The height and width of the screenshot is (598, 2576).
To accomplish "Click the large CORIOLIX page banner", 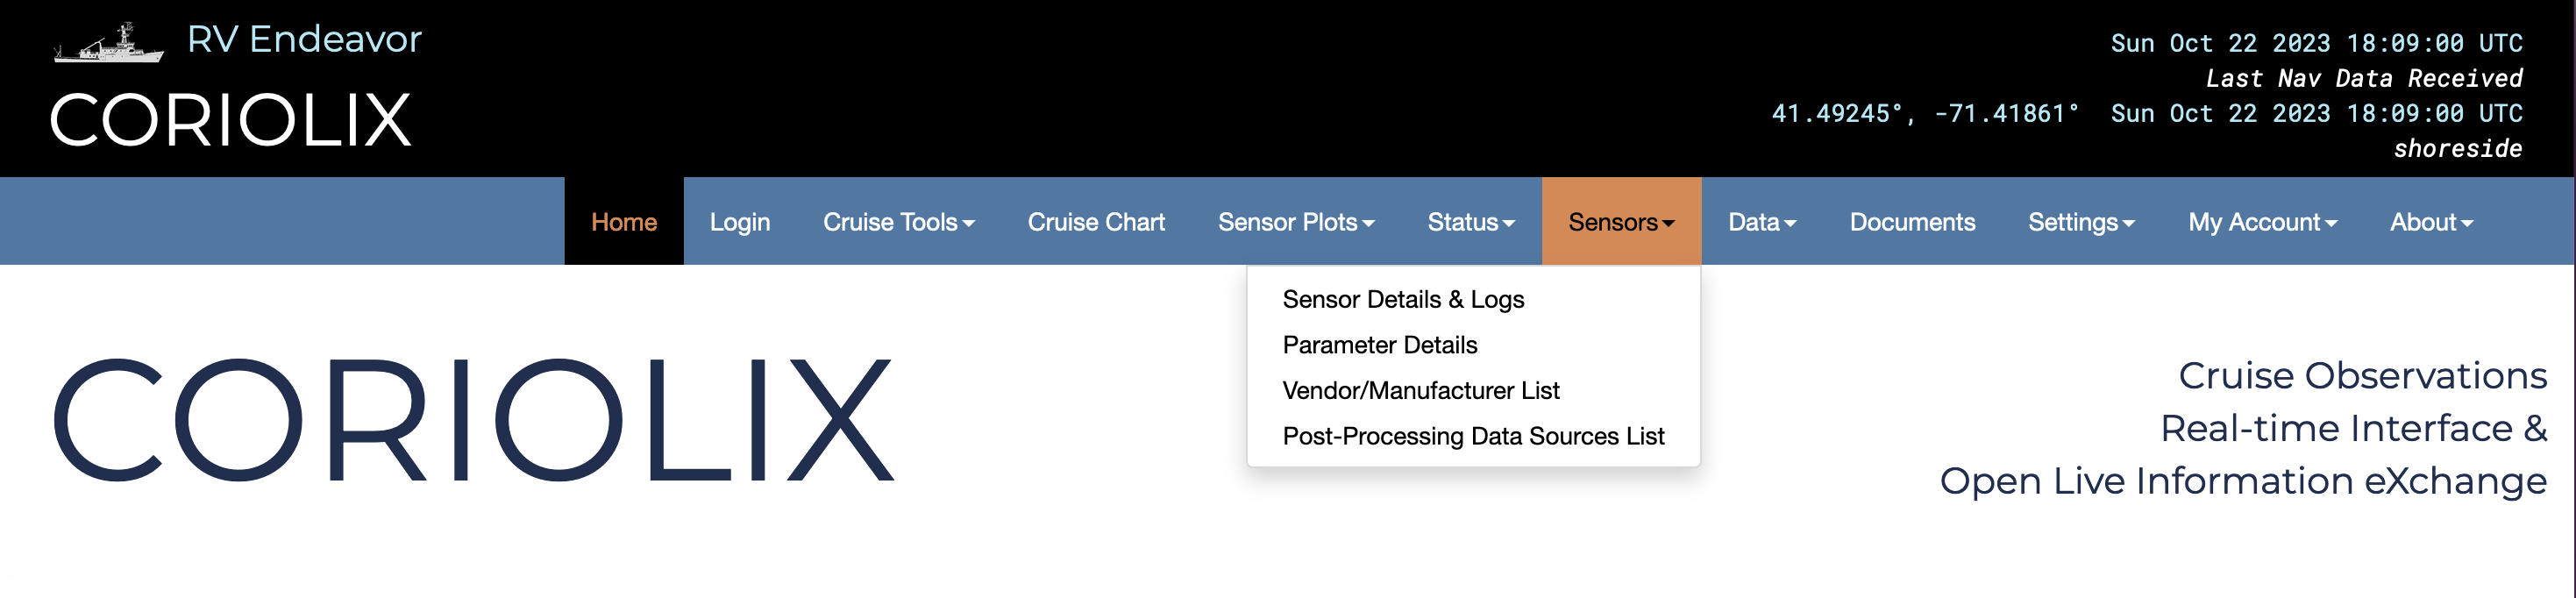I will [473, 420].
